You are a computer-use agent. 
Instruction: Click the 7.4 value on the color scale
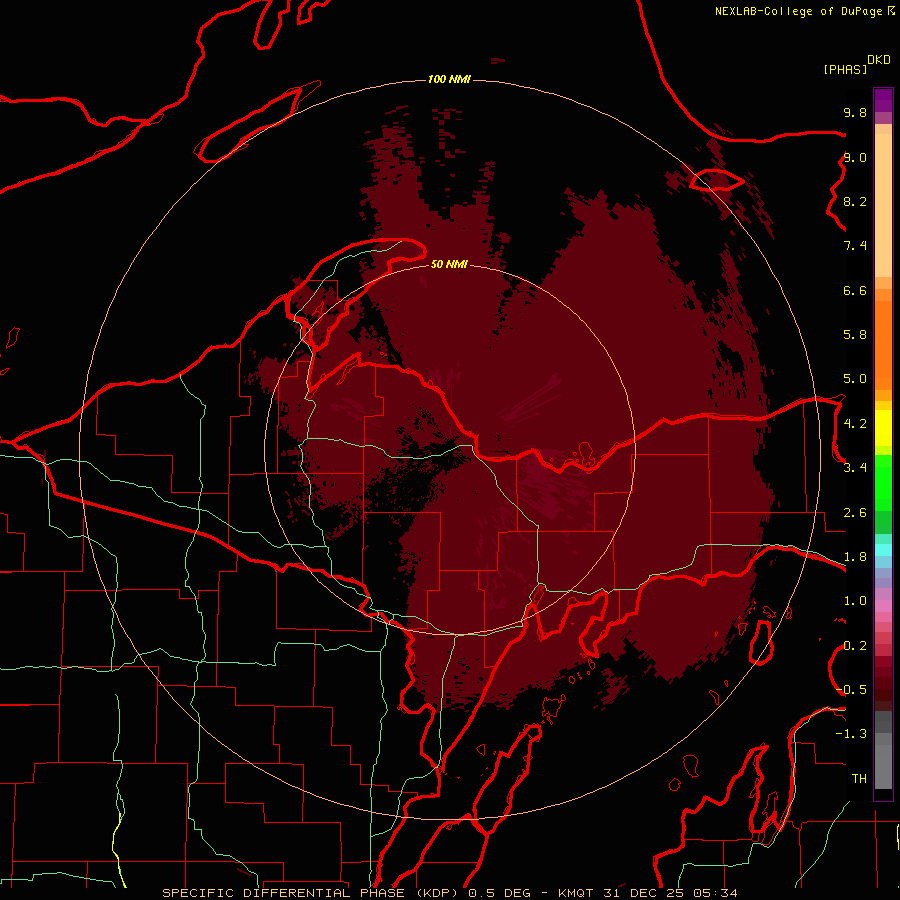(855, 246)
